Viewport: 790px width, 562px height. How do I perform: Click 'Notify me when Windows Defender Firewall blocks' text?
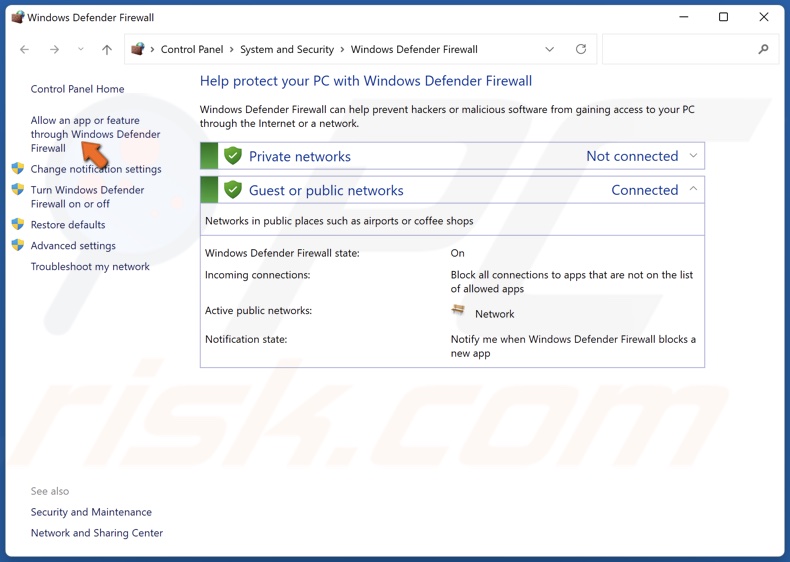pyautogui.click(x=573, y=346)
